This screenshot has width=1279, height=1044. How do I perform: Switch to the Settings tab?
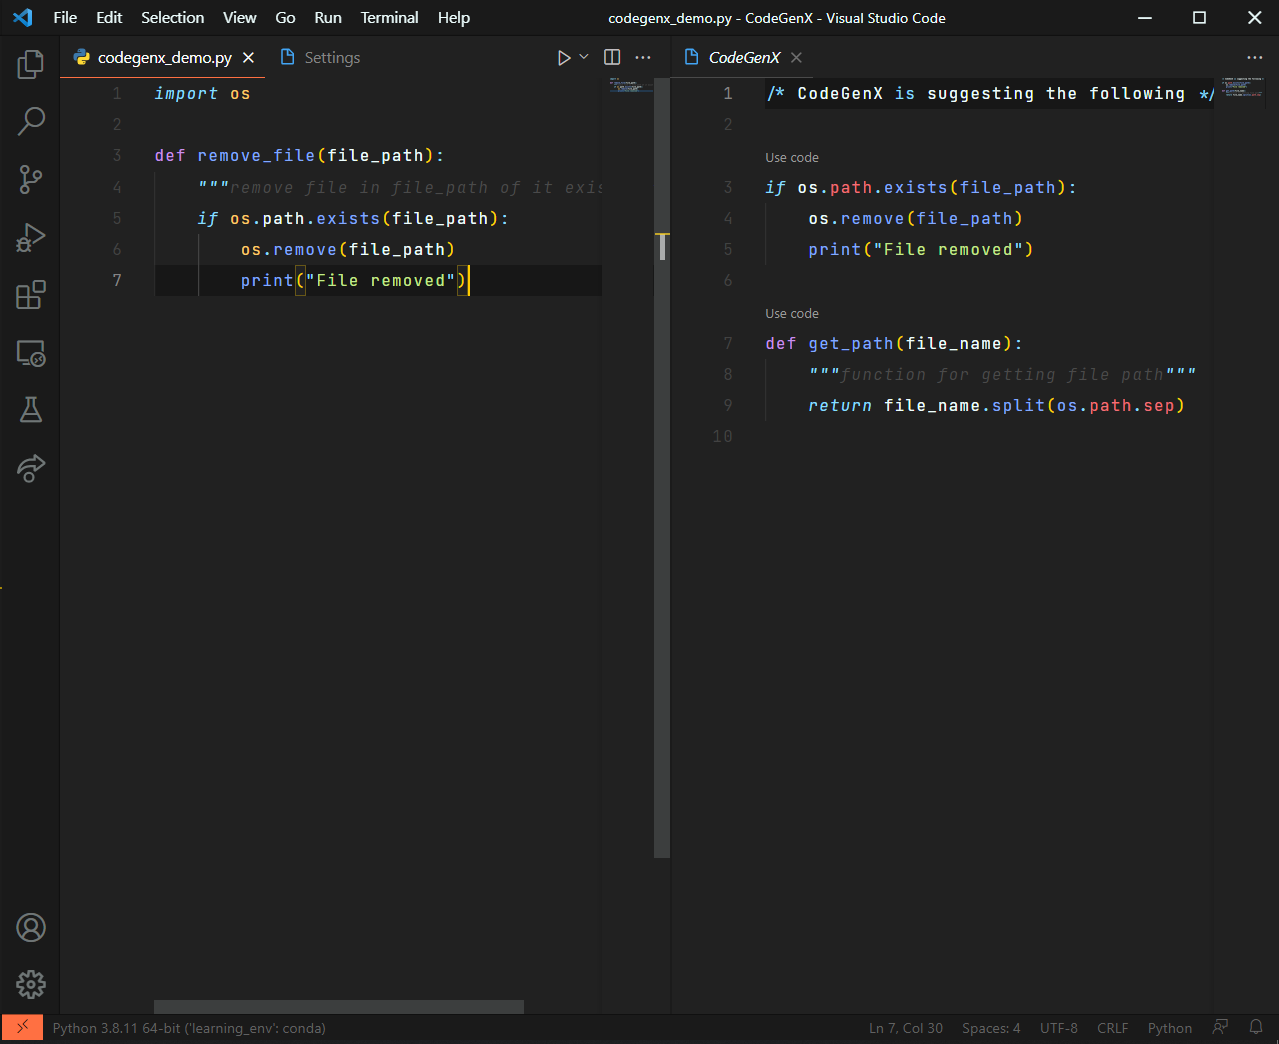321,58
